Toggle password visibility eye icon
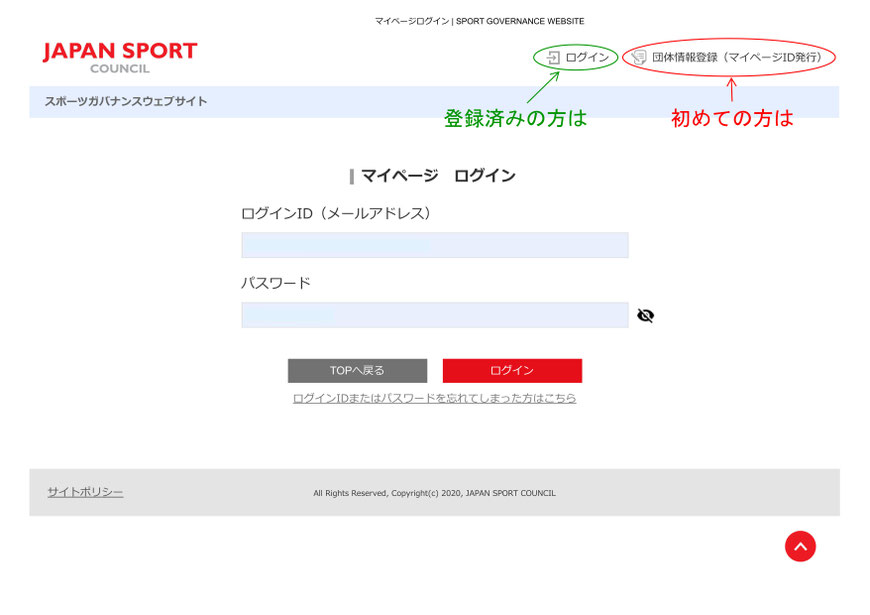The height and width of the screenshot is (615, 870). pos(645,315)
